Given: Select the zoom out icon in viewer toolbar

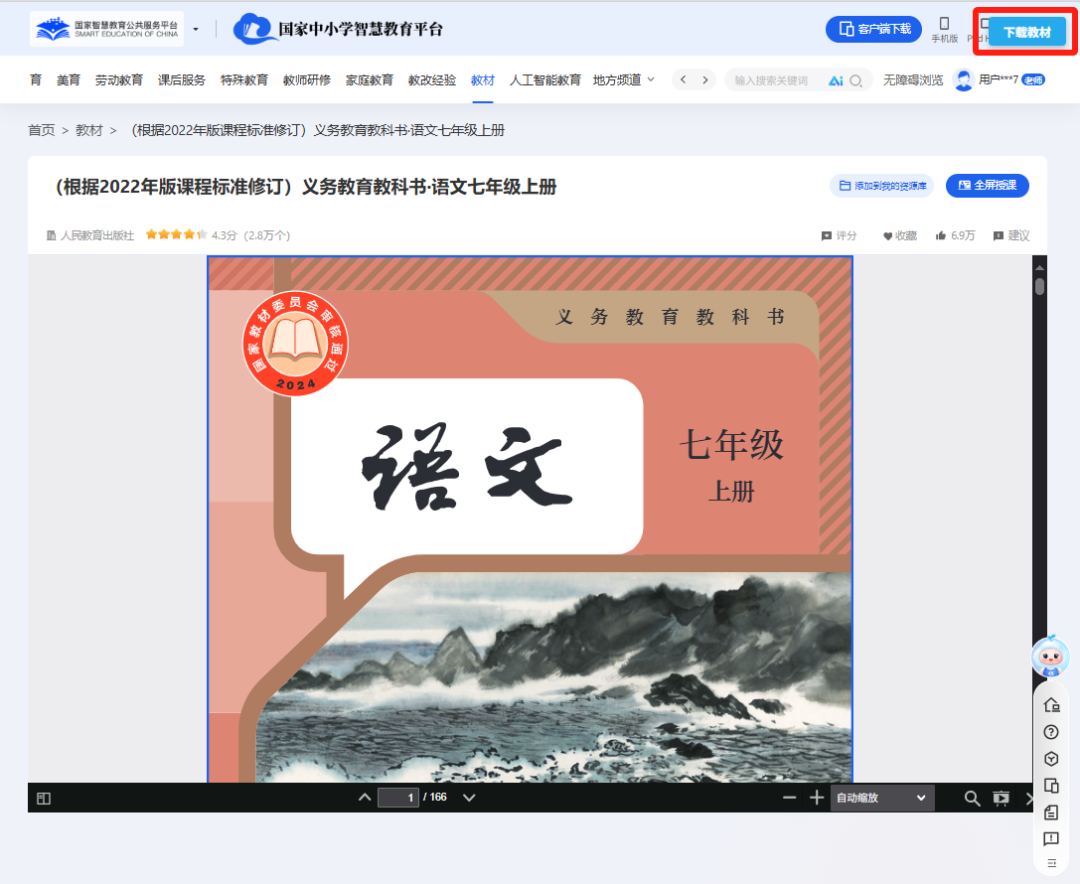Looking at the screenshot, I should coord(789,798).
